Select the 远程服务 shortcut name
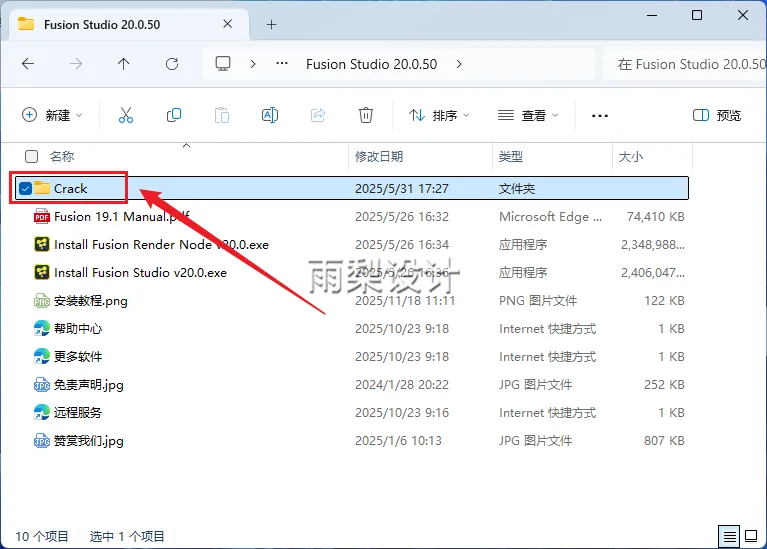This screenshot has width=767, height=549. pos(78,413)
